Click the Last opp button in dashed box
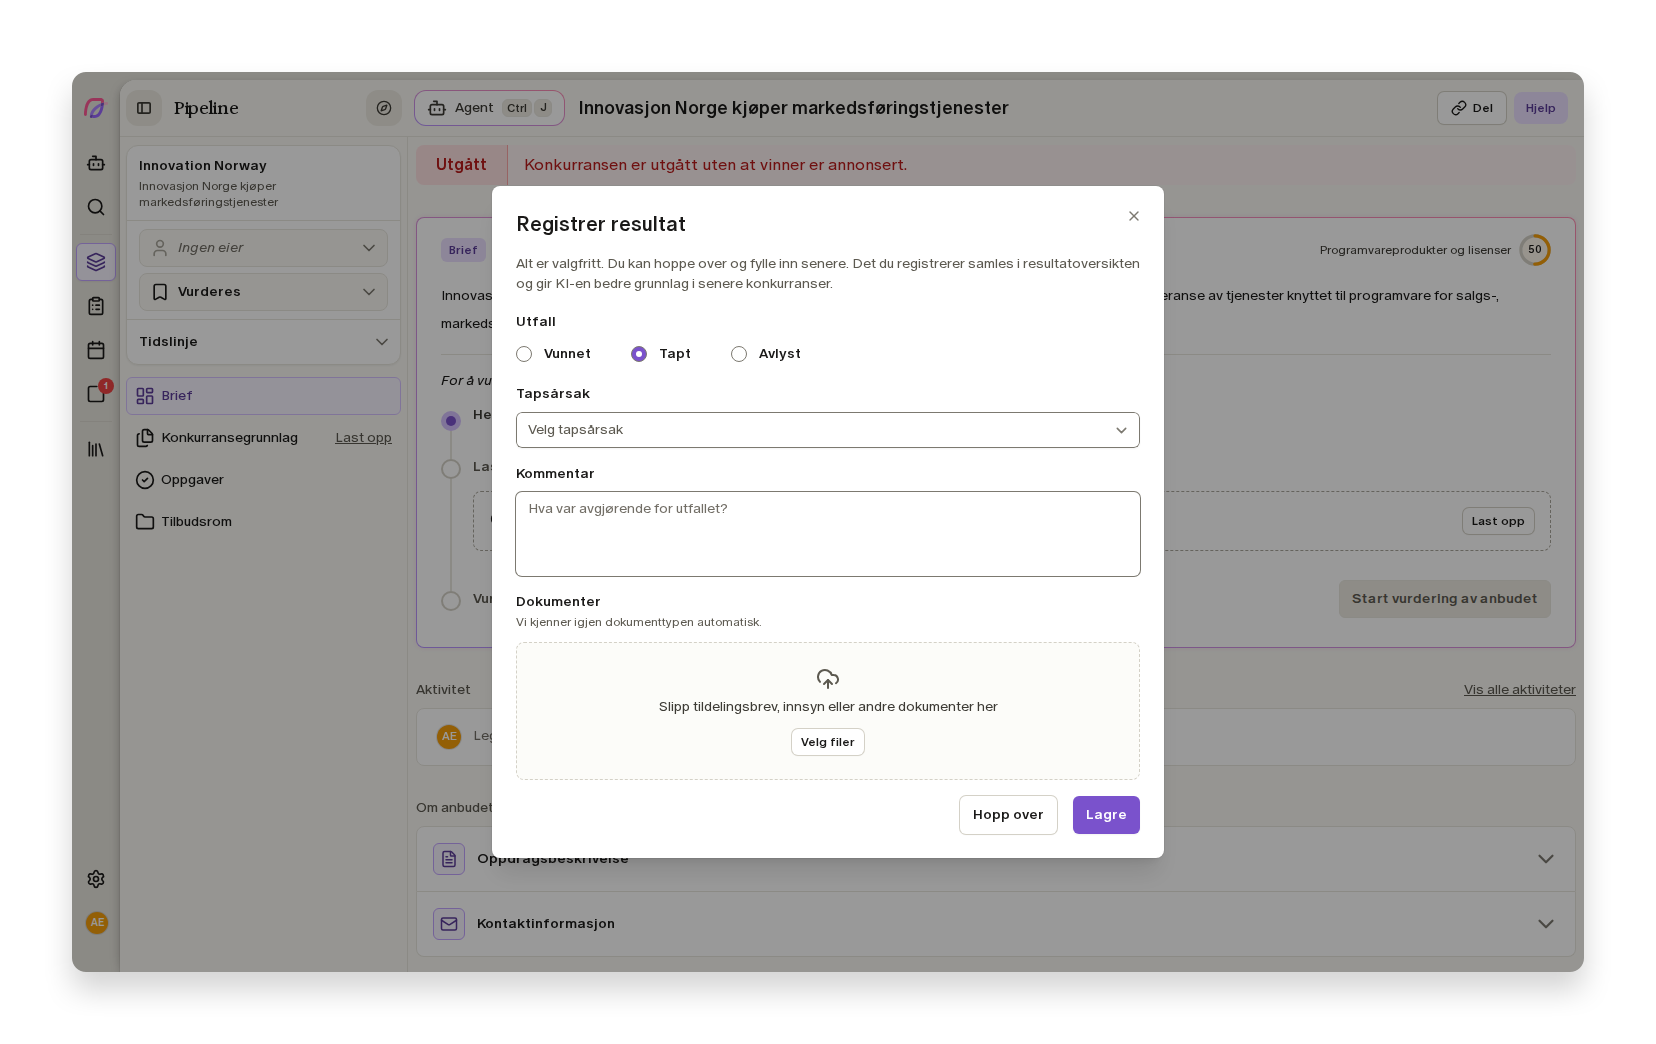This screenshot has height=1044, width=1656. point(1498,521)
